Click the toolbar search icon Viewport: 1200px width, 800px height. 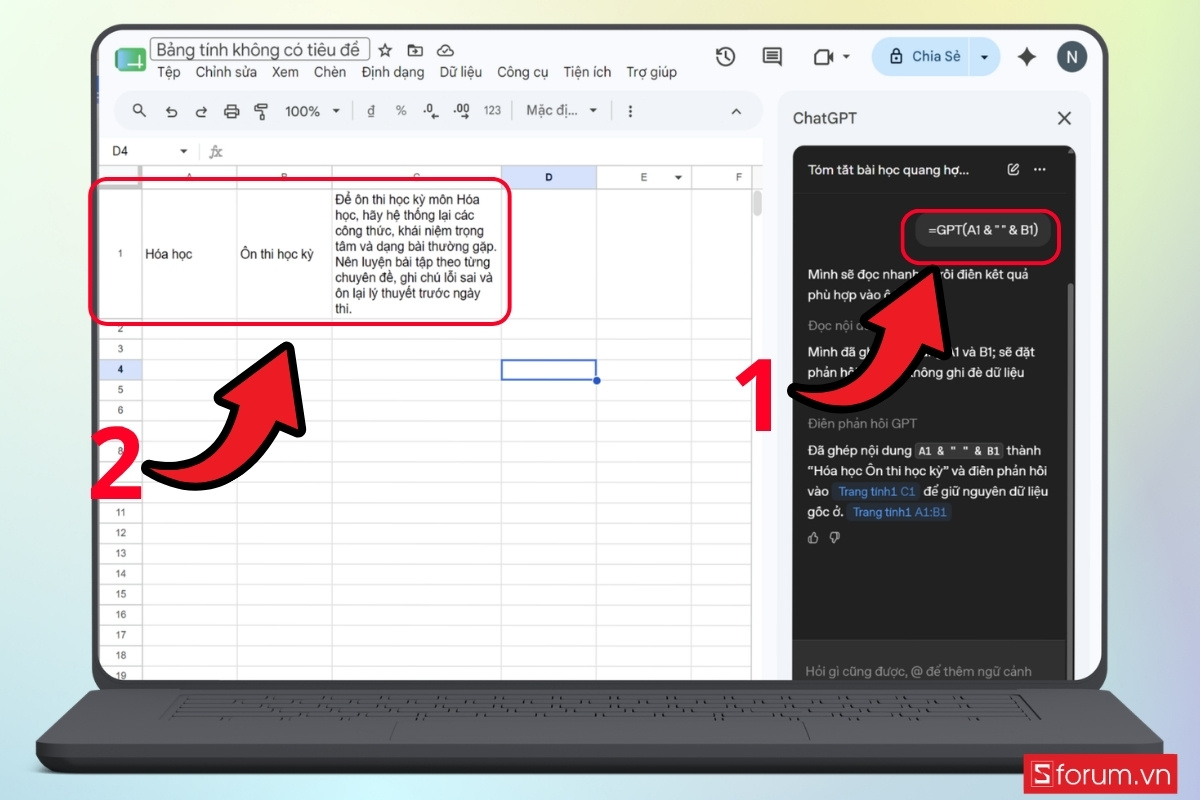coord(140,111)
